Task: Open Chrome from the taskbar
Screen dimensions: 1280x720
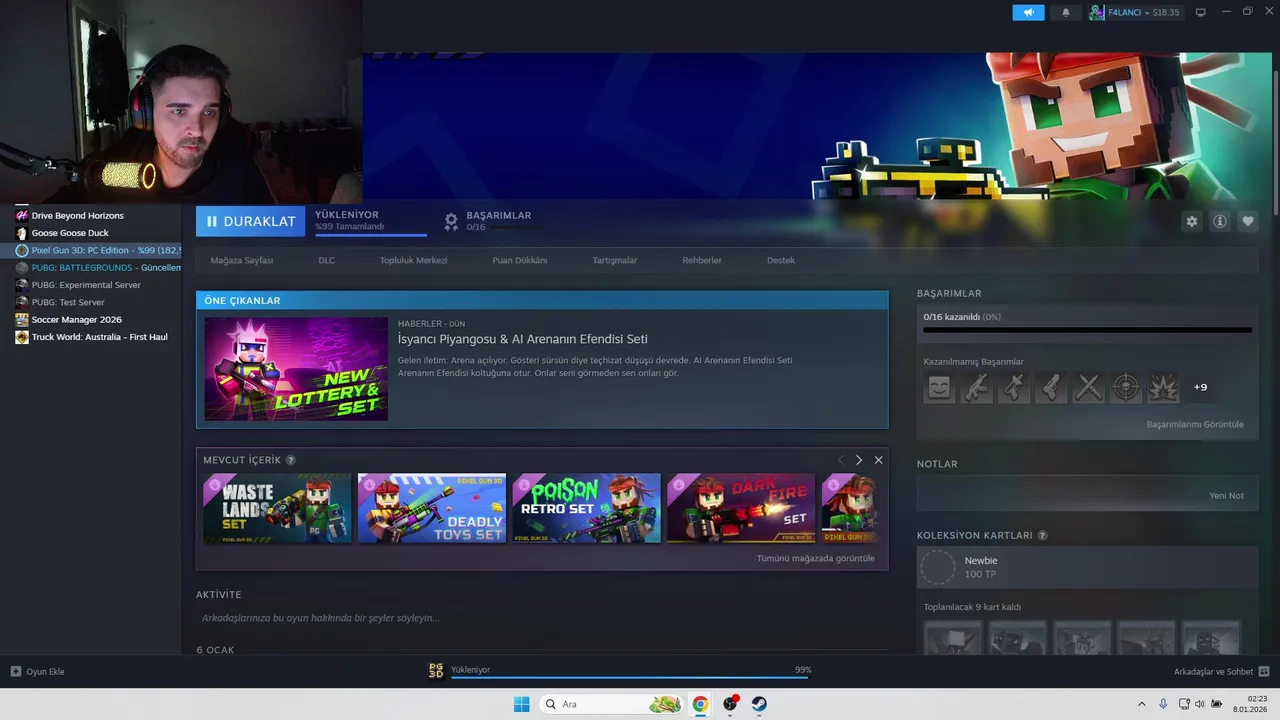Action: click(x=700, y=704)
